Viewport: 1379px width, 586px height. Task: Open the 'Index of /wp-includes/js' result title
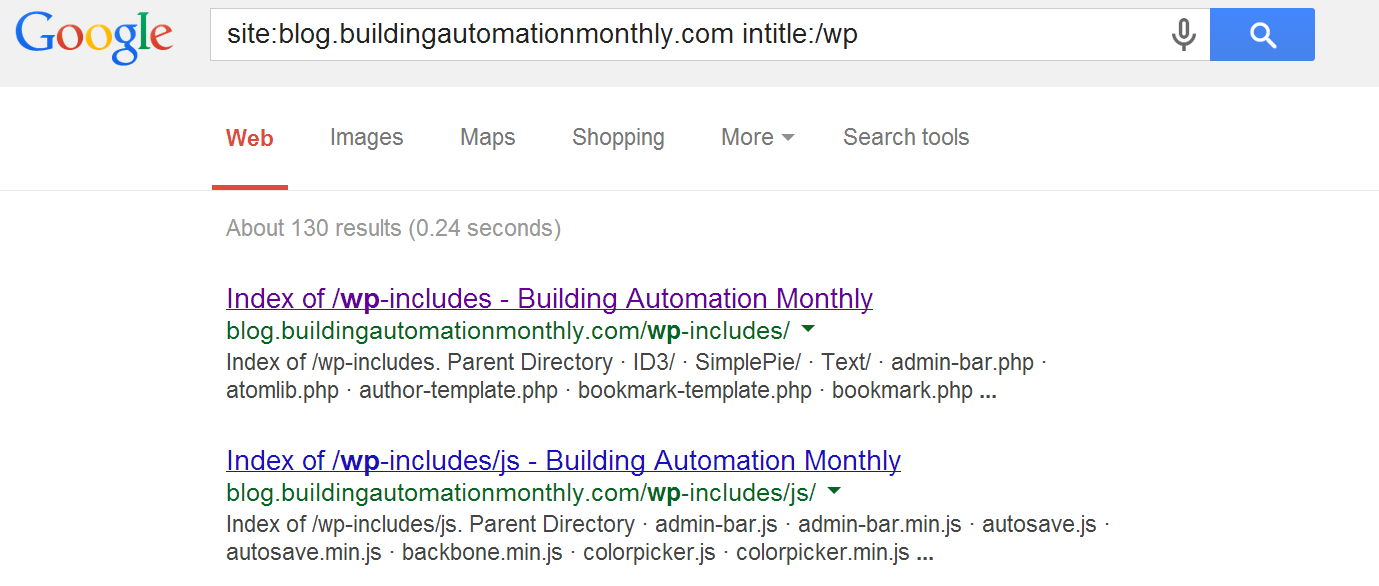564,460
